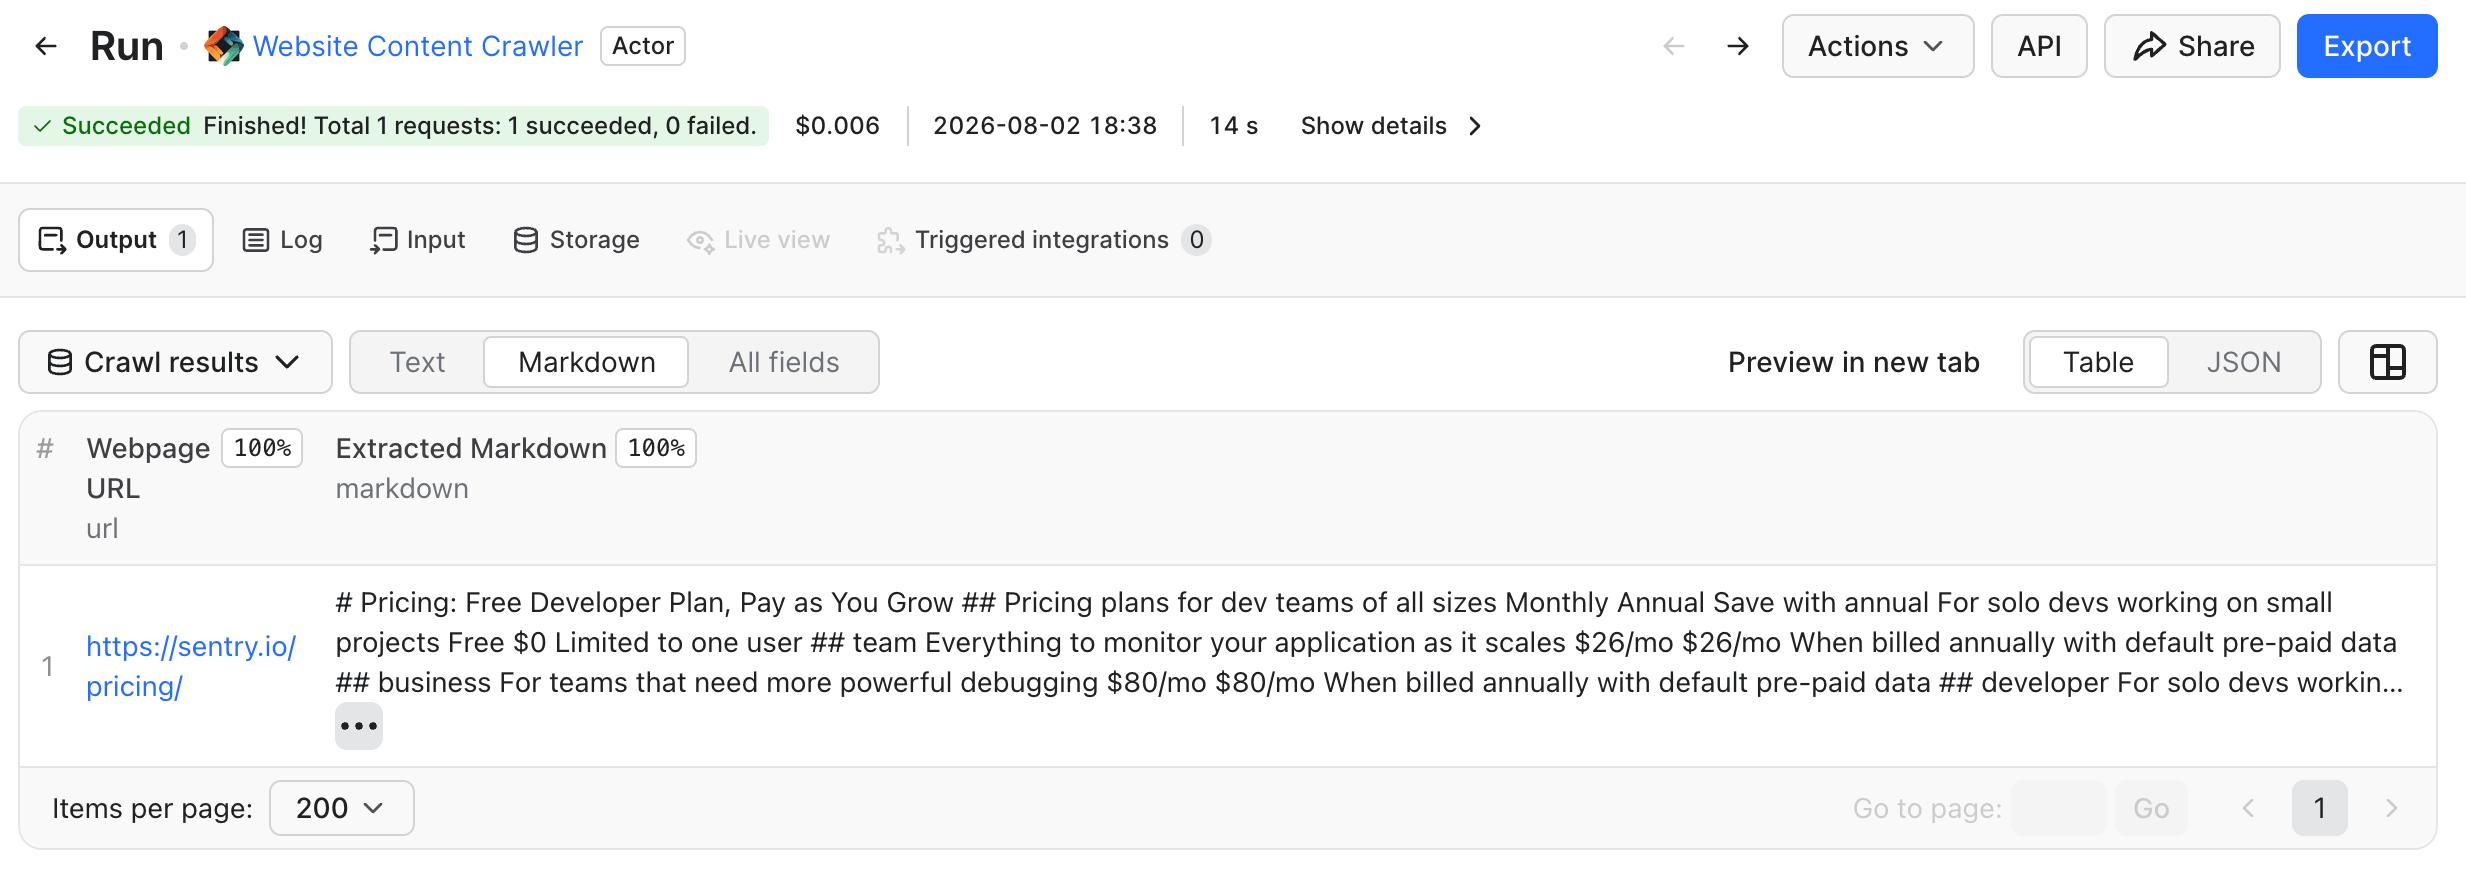Switch to Table display mode
2466x888 pixels.
pyautogui.click(x=2098, y=362)
